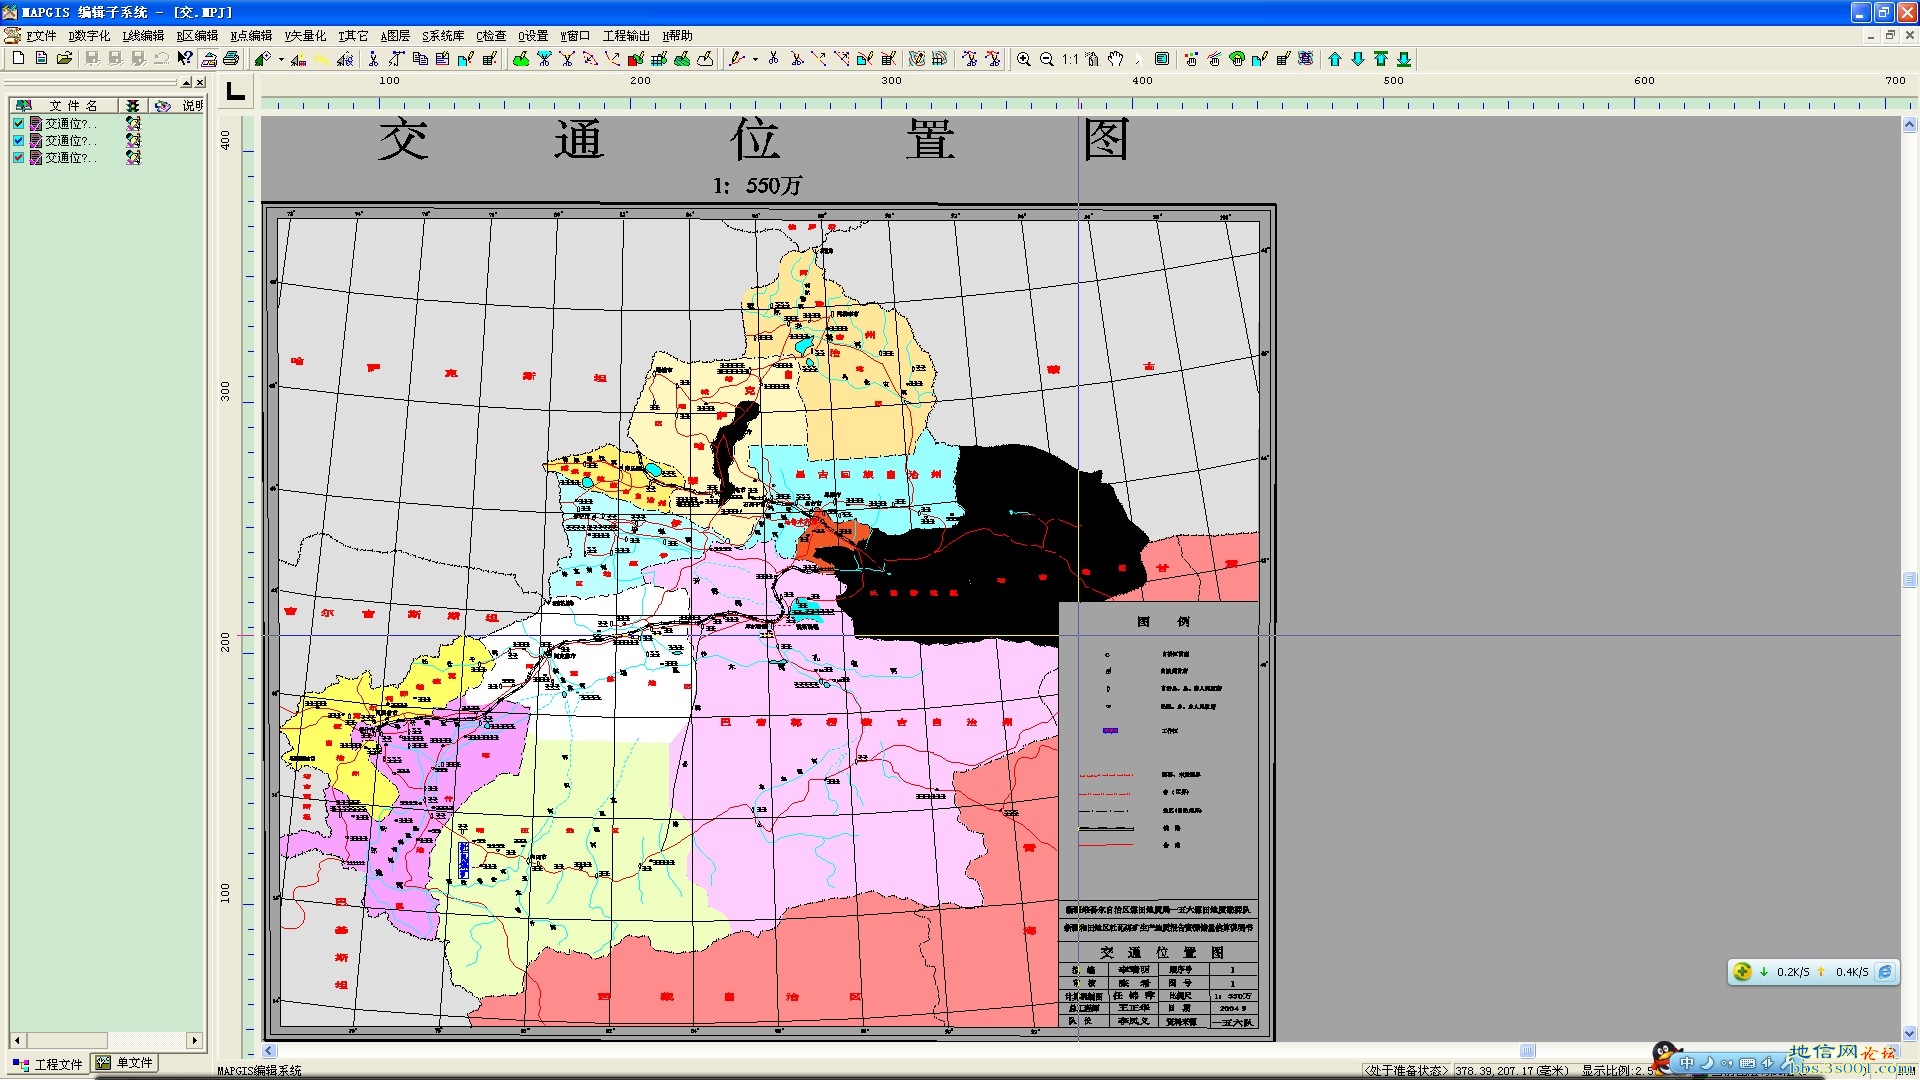Click the refresh window display icon
The image size is (1920, 1080).
click(x=1162, y=59)
